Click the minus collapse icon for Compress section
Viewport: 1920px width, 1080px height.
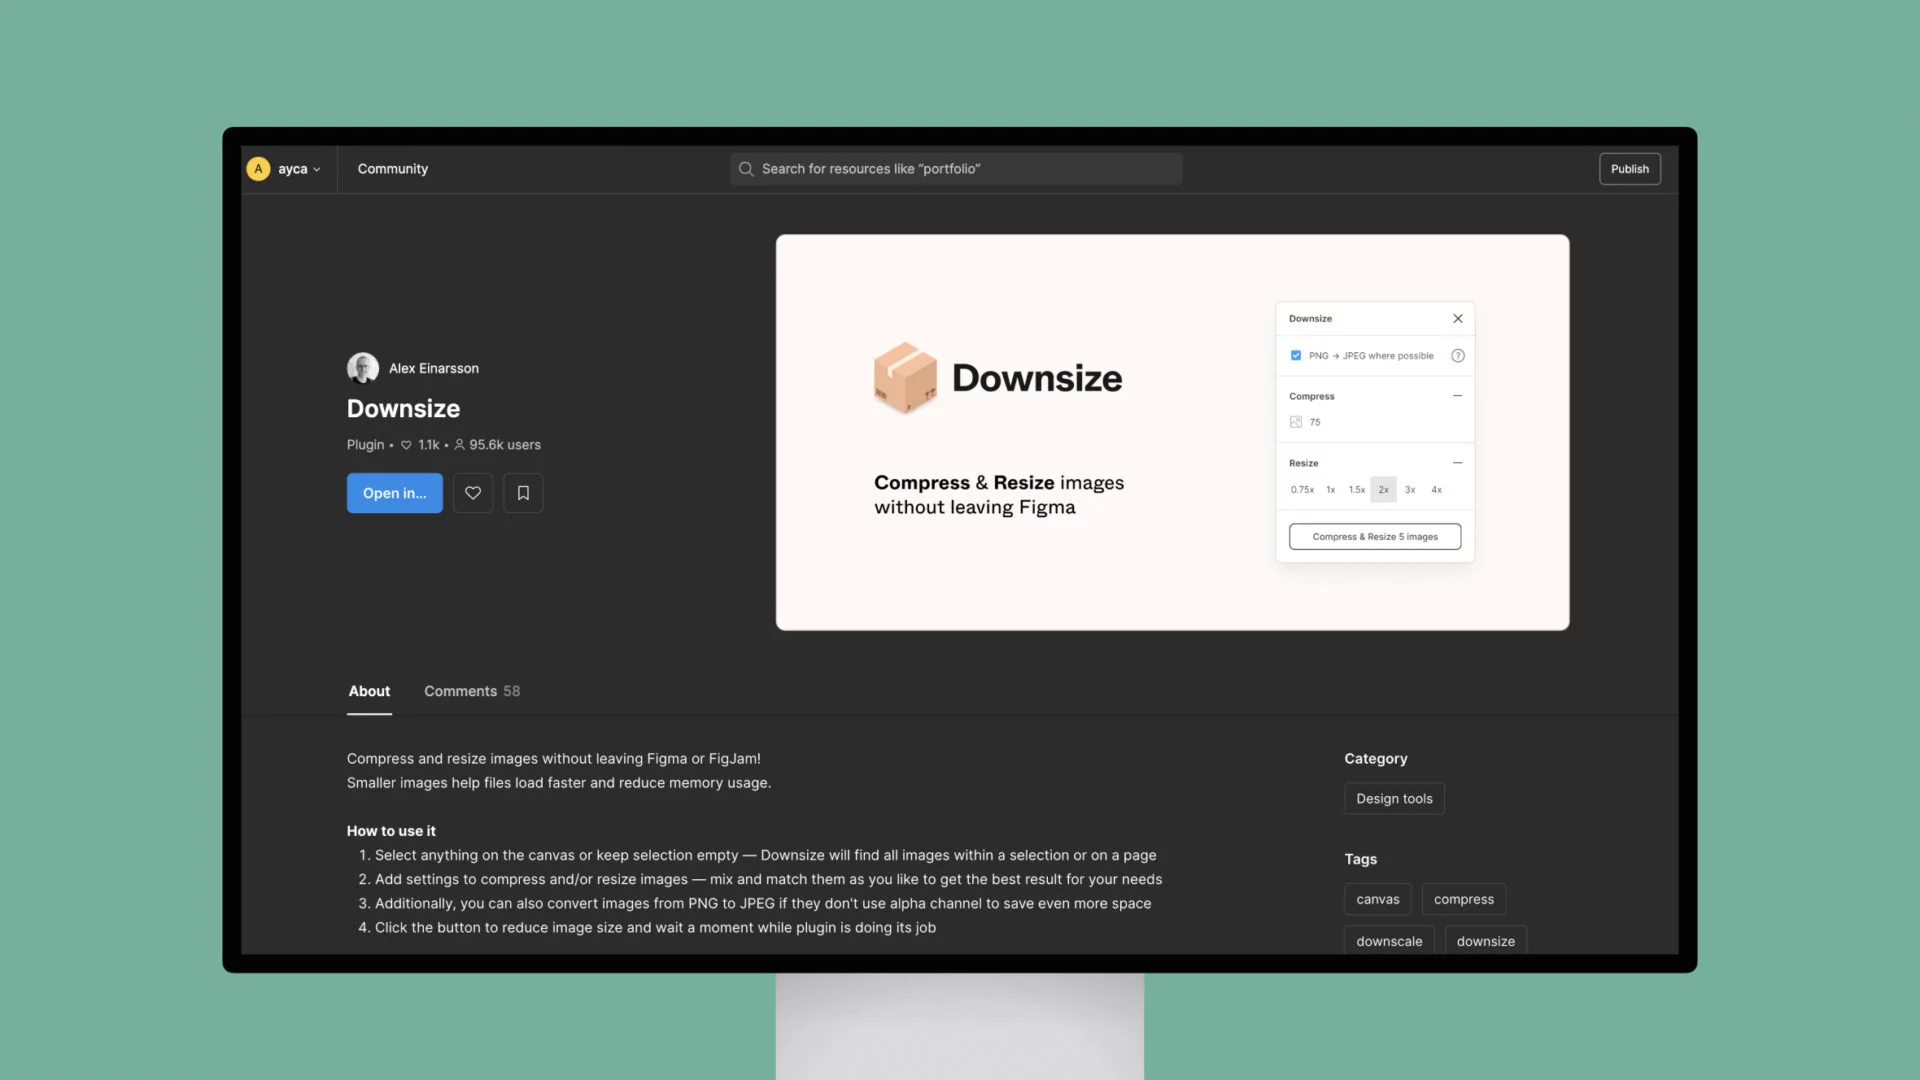[1457, 397]
